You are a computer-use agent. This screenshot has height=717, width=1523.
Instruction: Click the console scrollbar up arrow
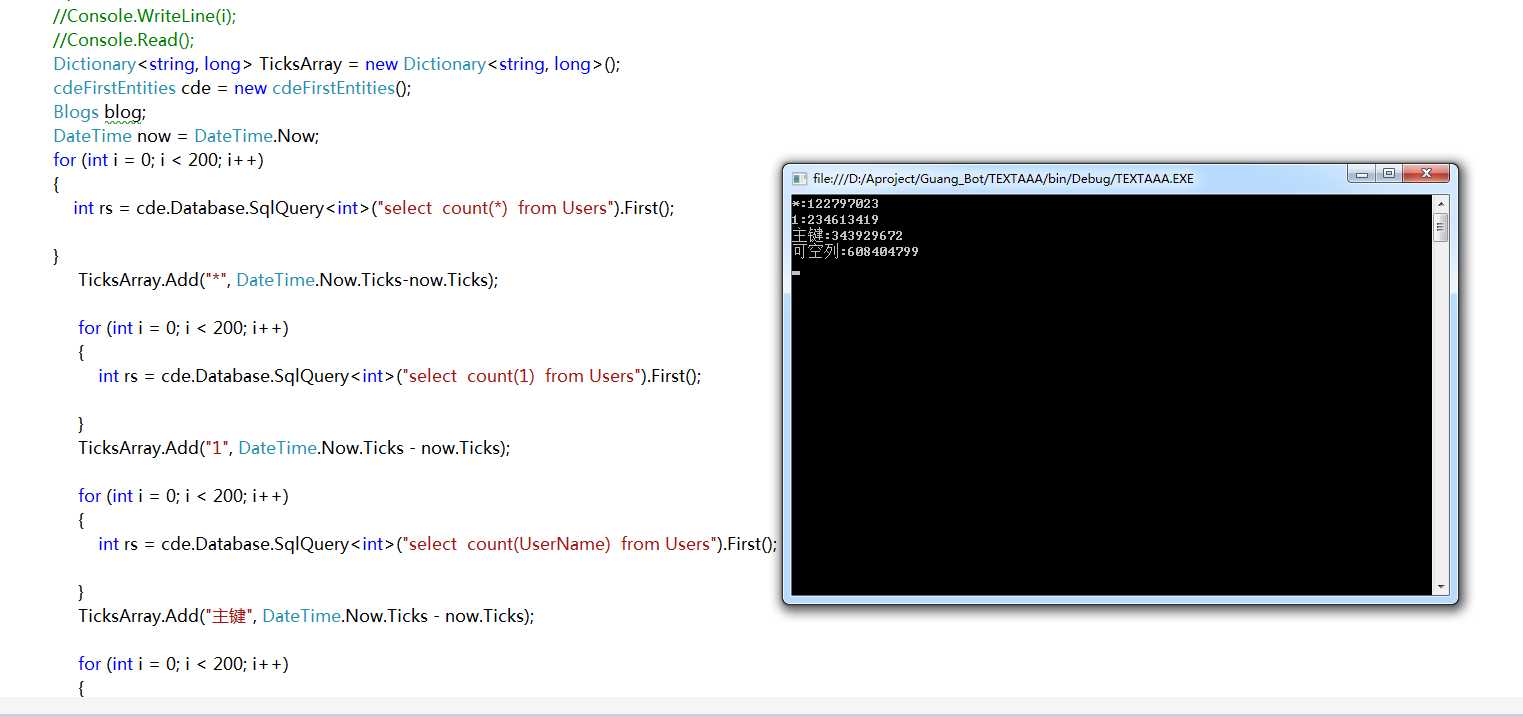pyautogui.click(x=1441, y=204)
